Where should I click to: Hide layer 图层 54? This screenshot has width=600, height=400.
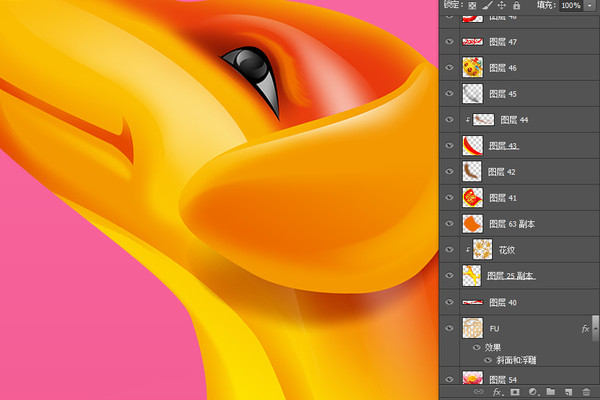point(449,380)
